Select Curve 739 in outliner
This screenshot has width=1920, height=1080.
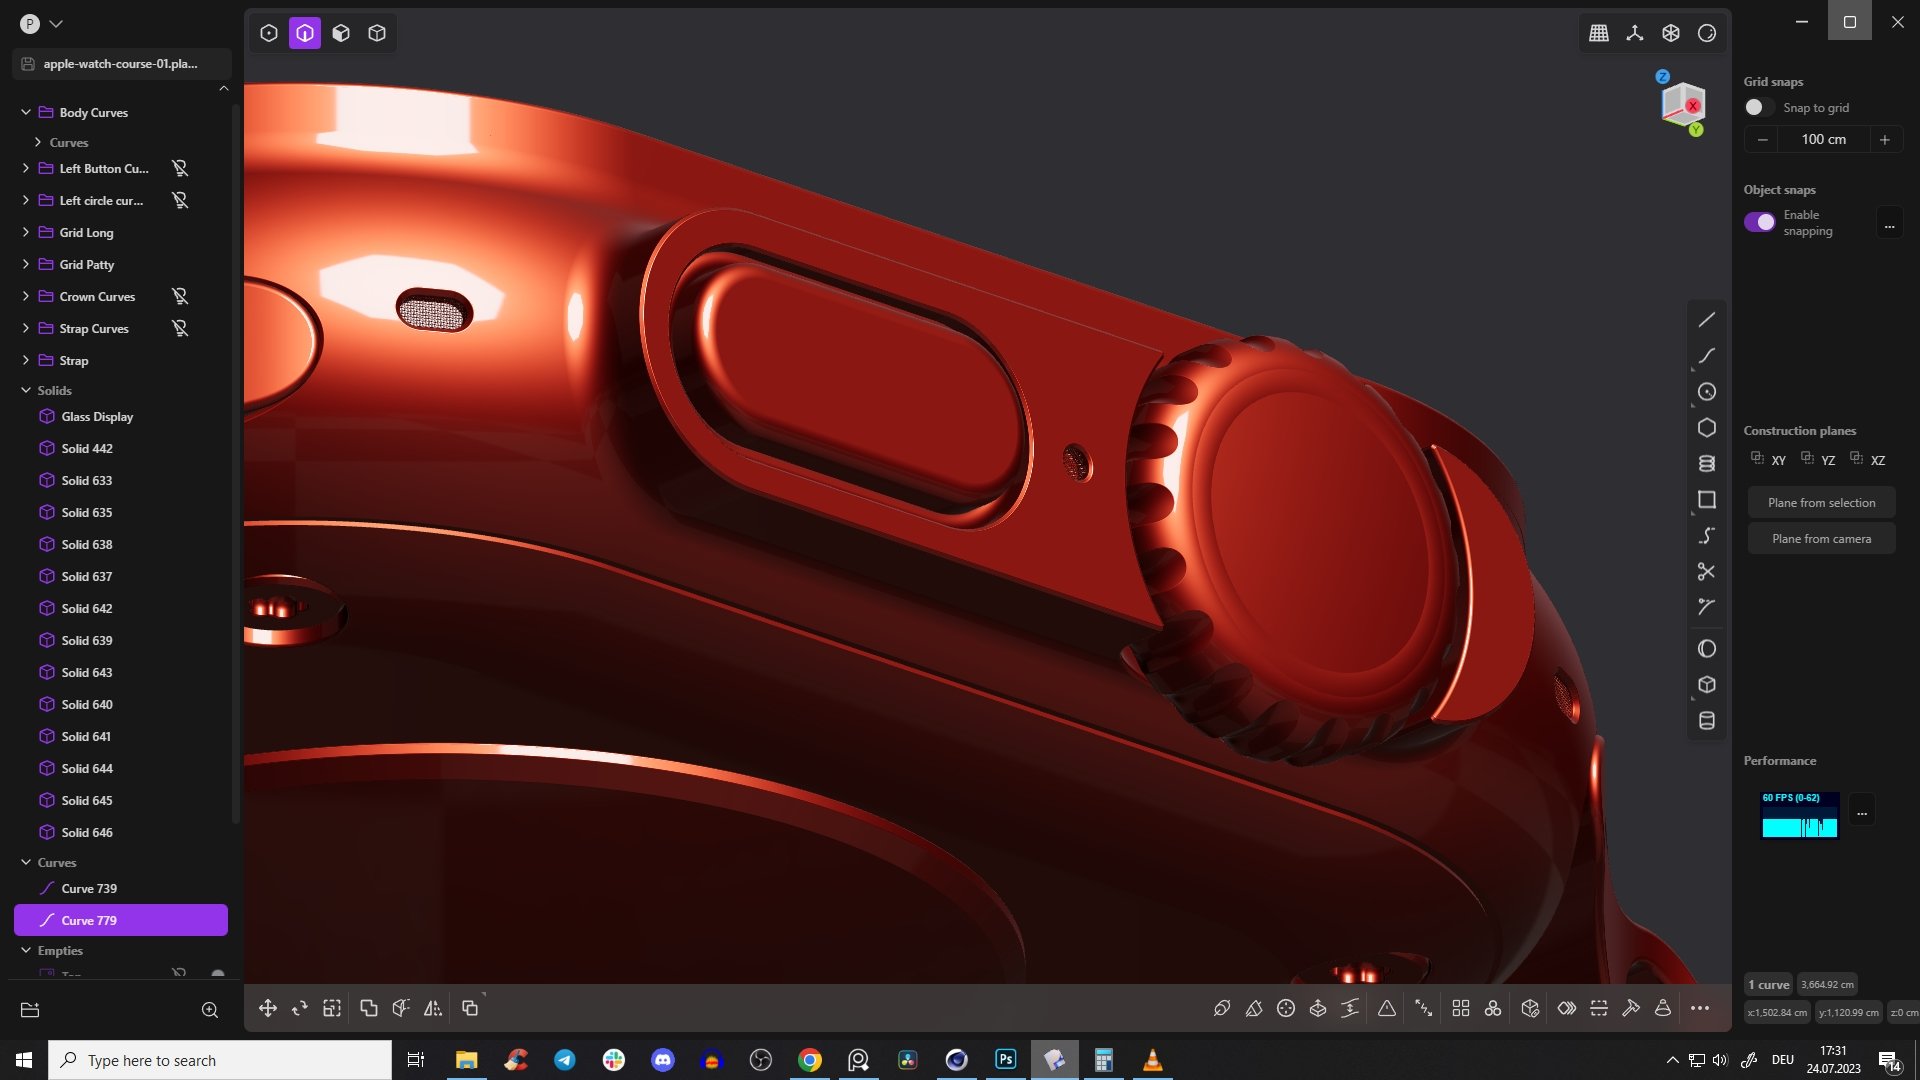(89, 888)
